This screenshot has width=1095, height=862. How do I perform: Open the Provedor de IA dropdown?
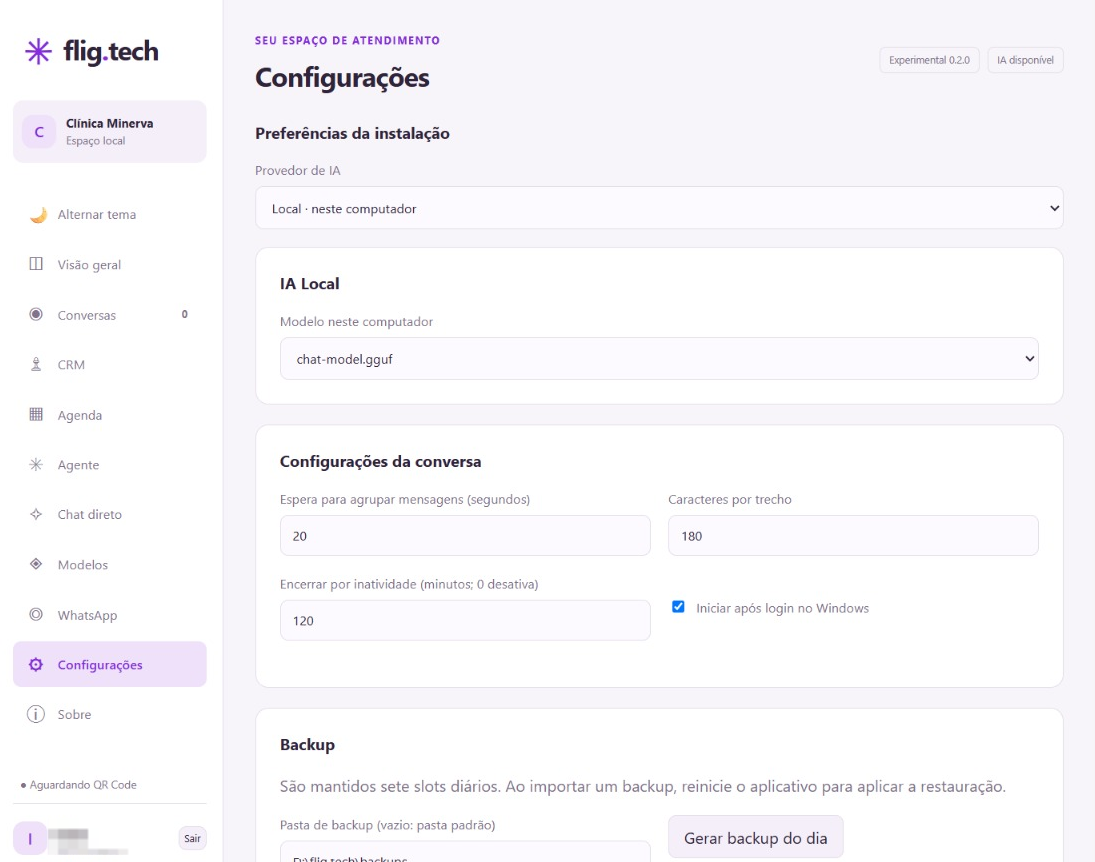click(659, 207)
